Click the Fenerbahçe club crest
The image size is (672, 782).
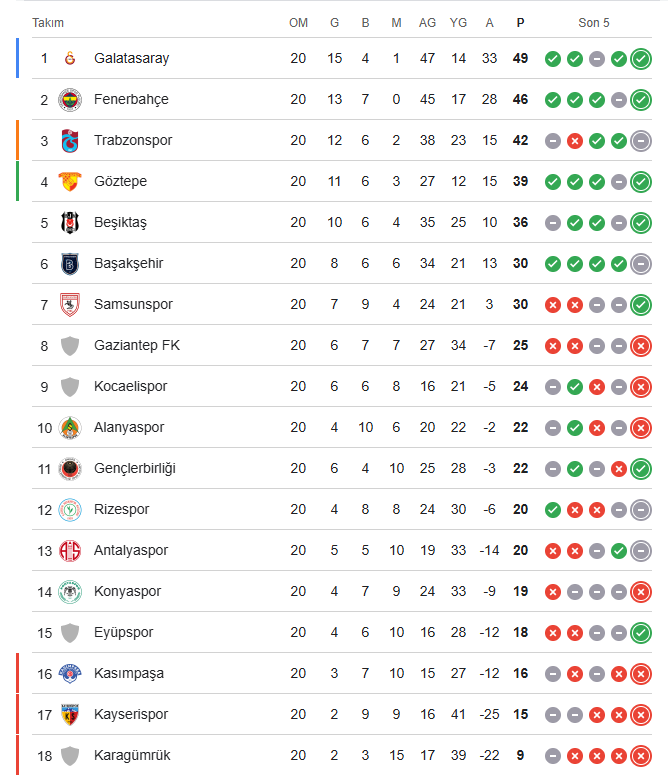(x=70, y=100)
